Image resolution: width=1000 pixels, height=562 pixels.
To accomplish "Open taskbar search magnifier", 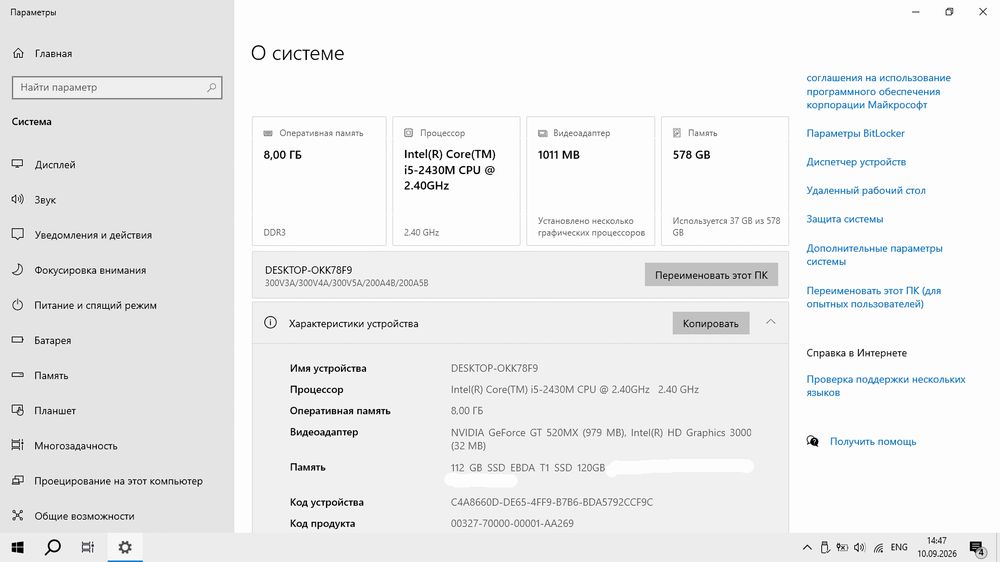I will click(x=53, y=547).
